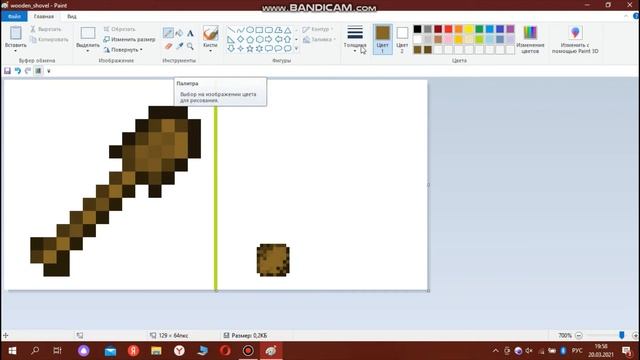Select the Text tool (A)
The height and width of the screenshot is (360, 640).
(190, 33)
